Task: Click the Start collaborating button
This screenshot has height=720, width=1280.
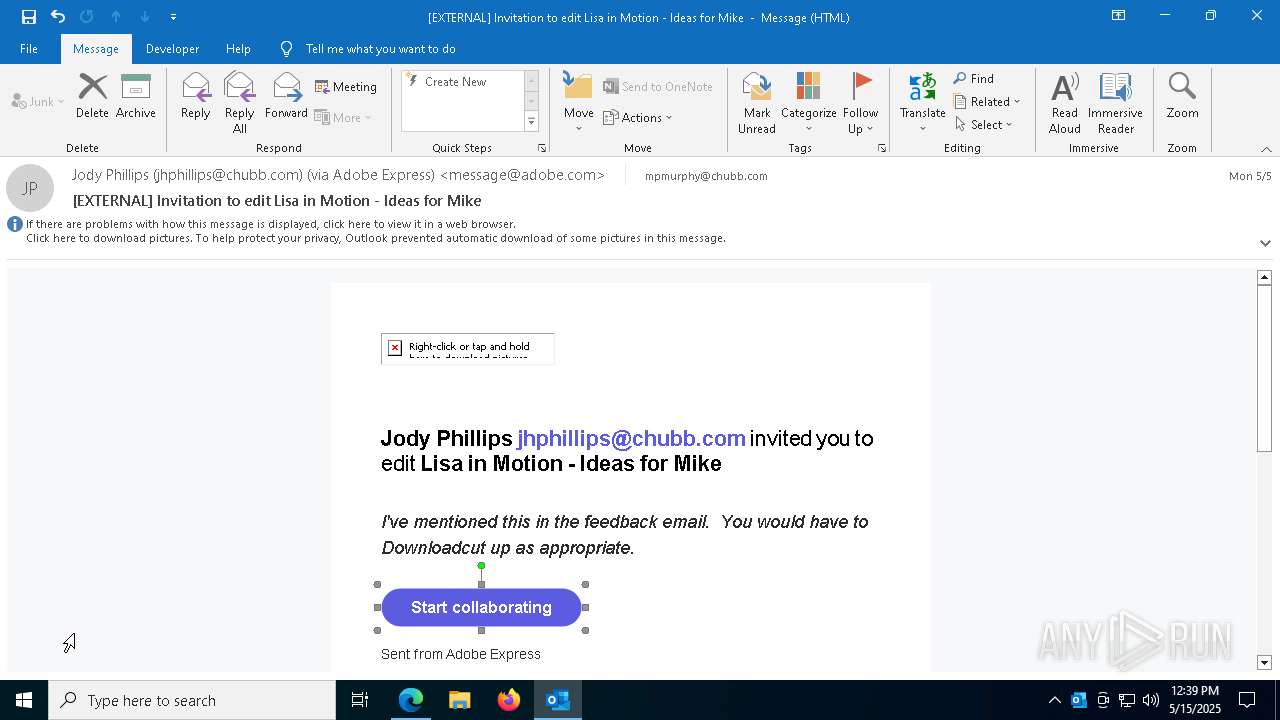Action: click(481, 607)
